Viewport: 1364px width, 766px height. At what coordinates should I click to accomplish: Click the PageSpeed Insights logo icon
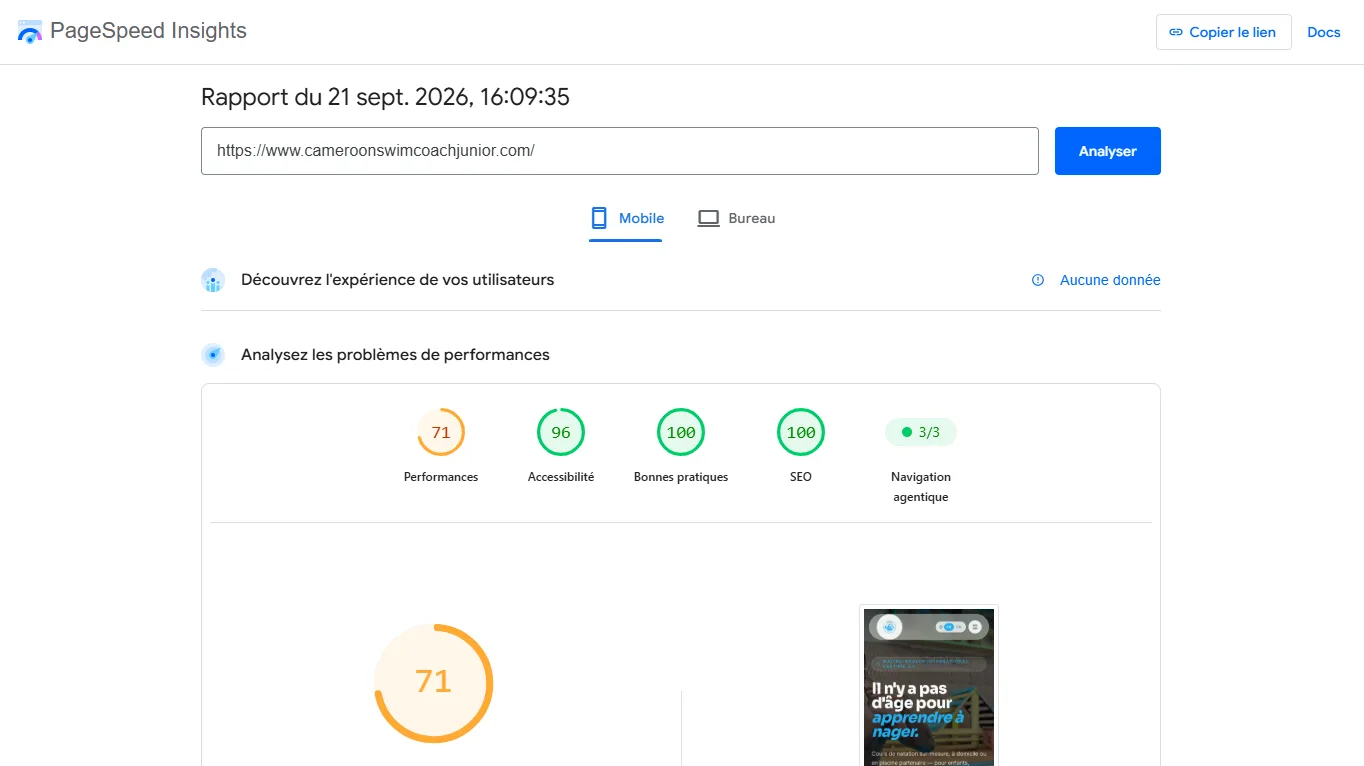30,32
